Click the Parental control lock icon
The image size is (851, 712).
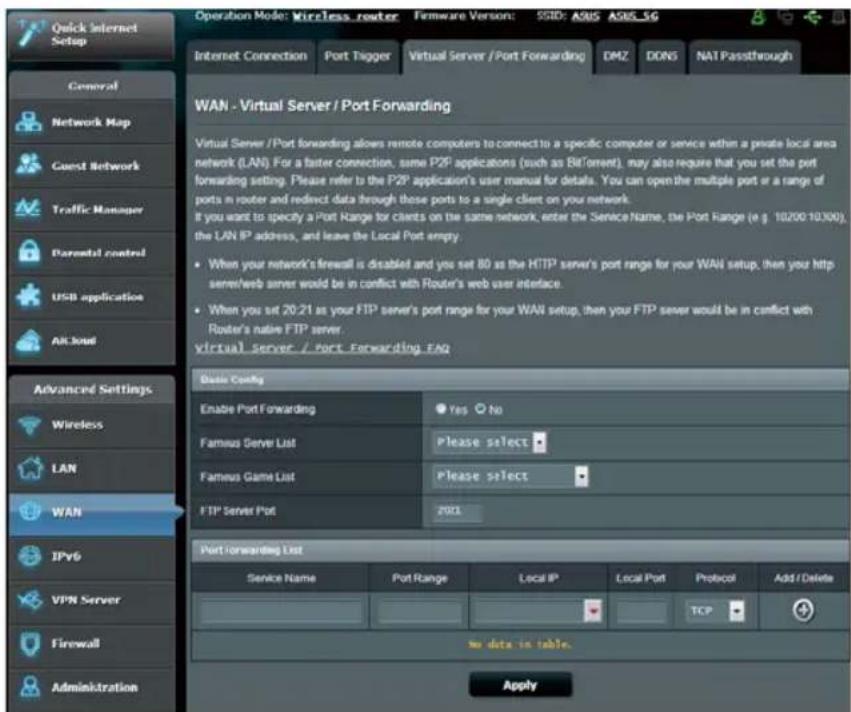[x=29, y=252]
